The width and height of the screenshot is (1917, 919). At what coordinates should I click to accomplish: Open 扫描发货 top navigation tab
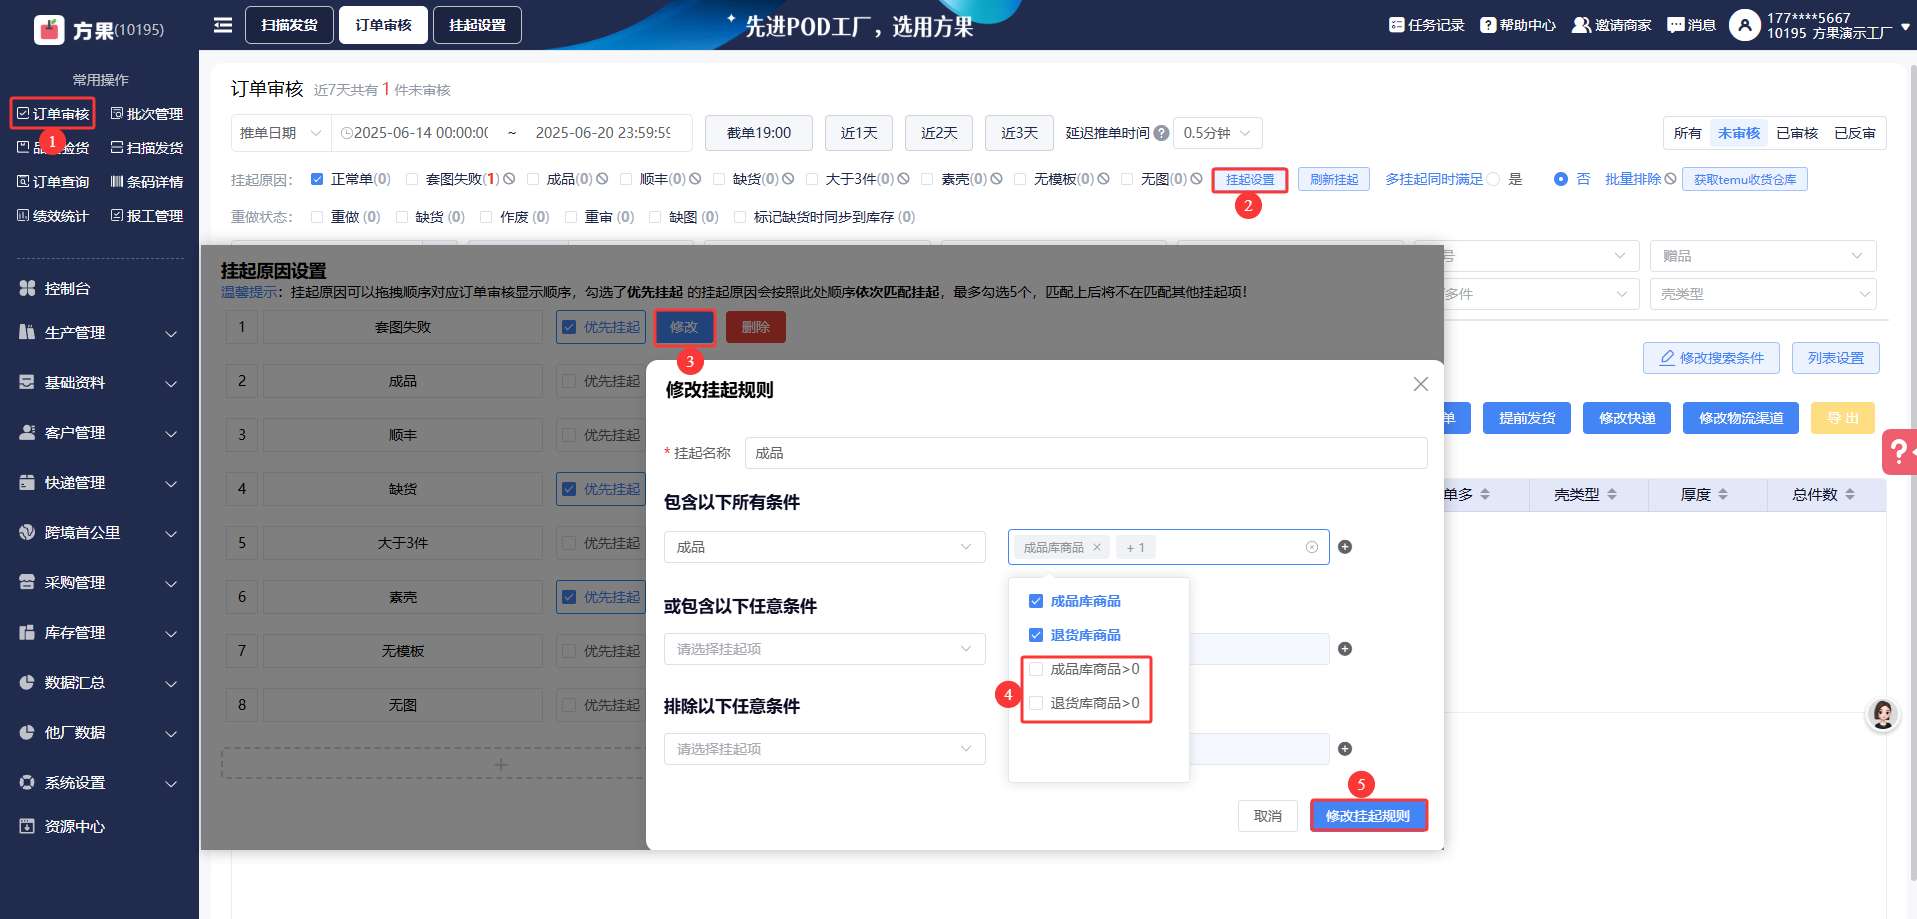[289, 25]
